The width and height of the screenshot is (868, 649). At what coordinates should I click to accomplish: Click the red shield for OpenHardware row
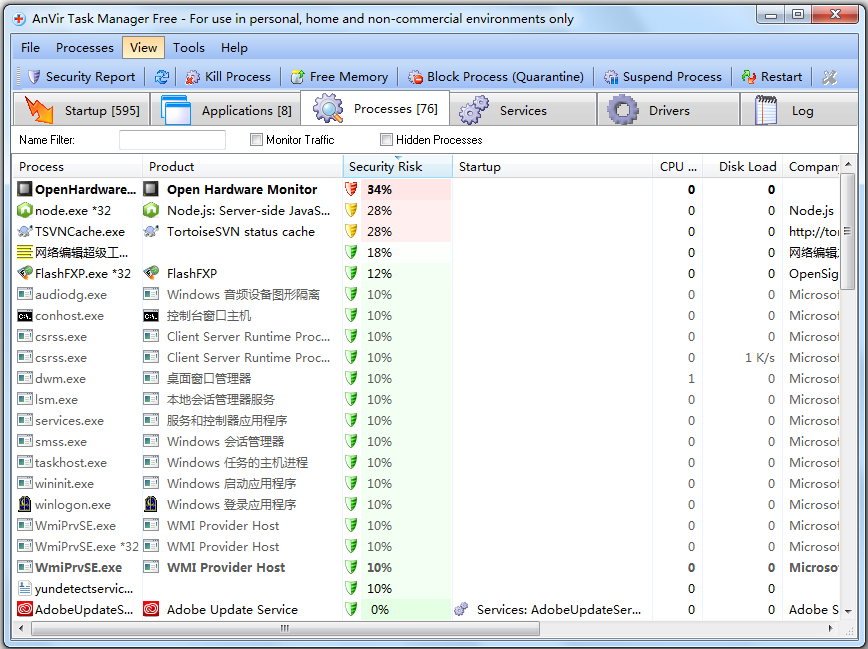point(351,189)
